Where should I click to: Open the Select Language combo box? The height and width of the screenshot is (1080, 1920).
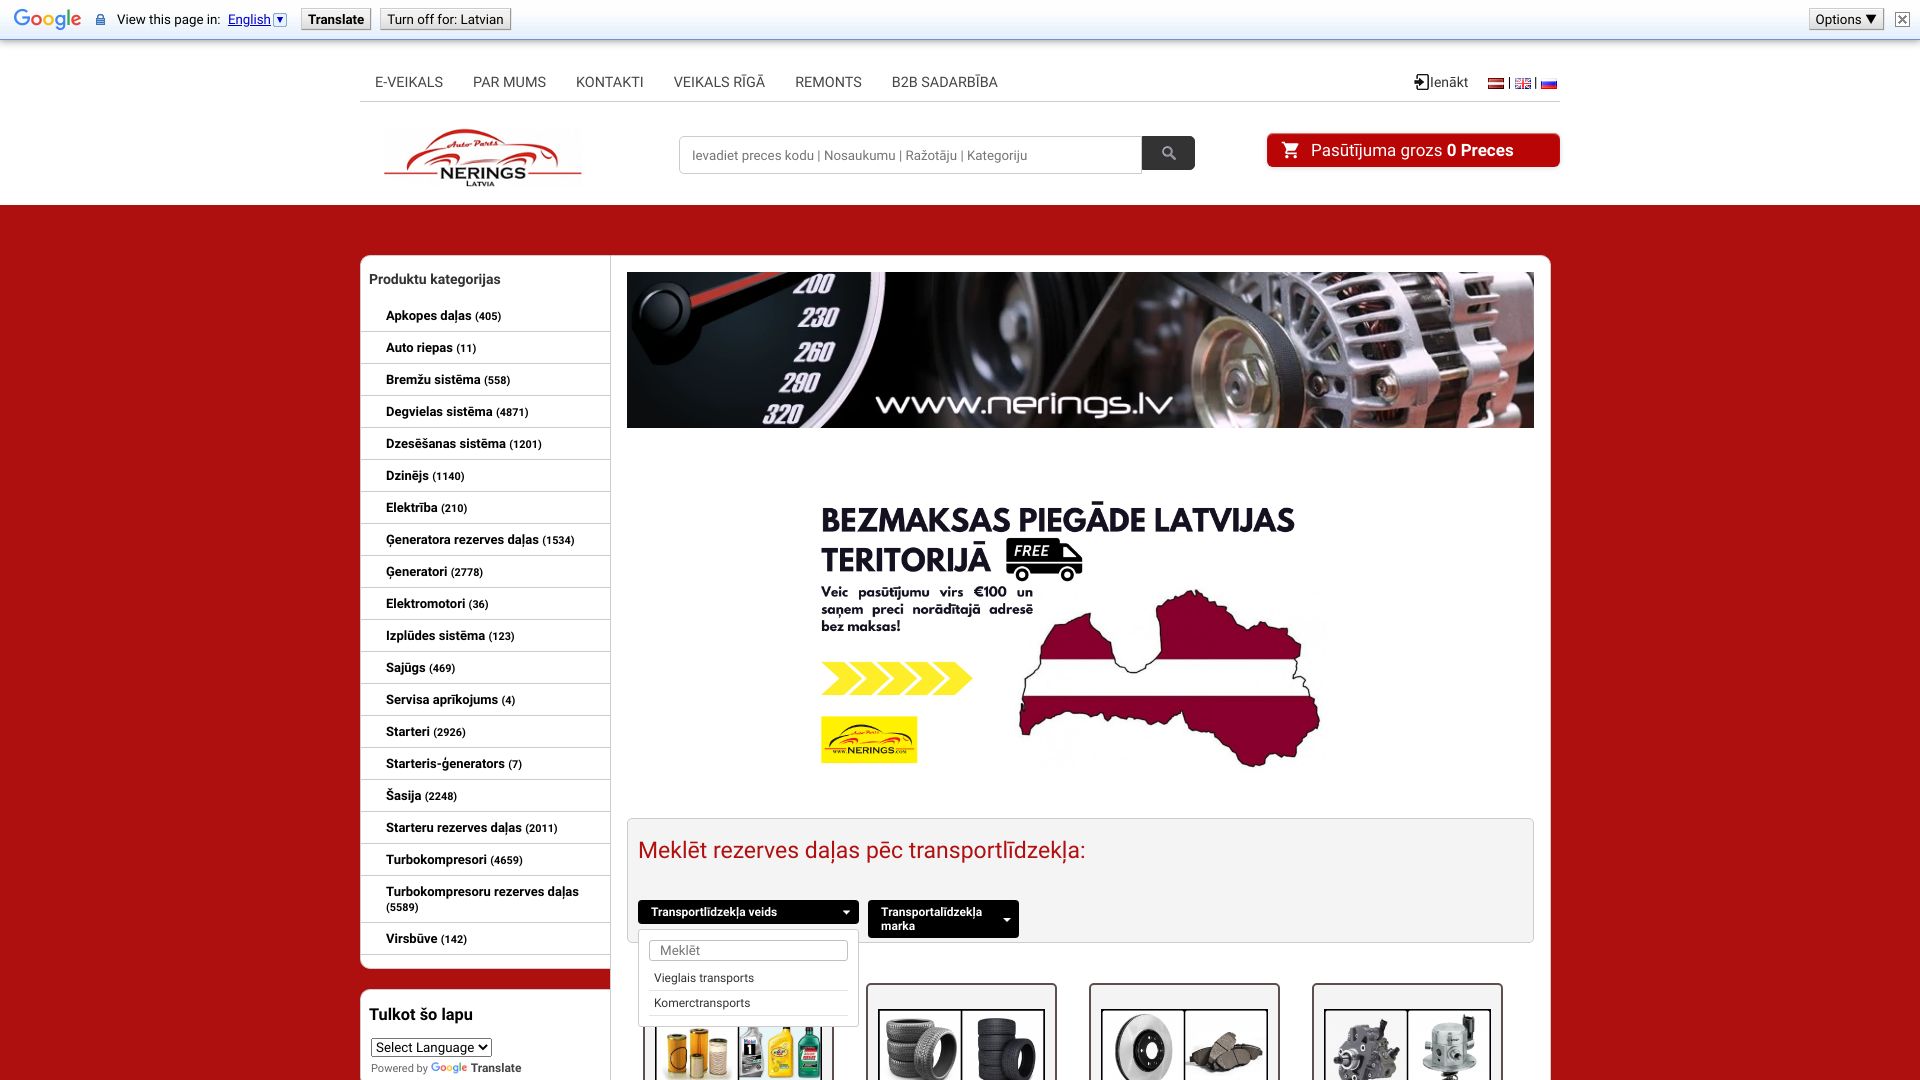tap(431, 1047)
